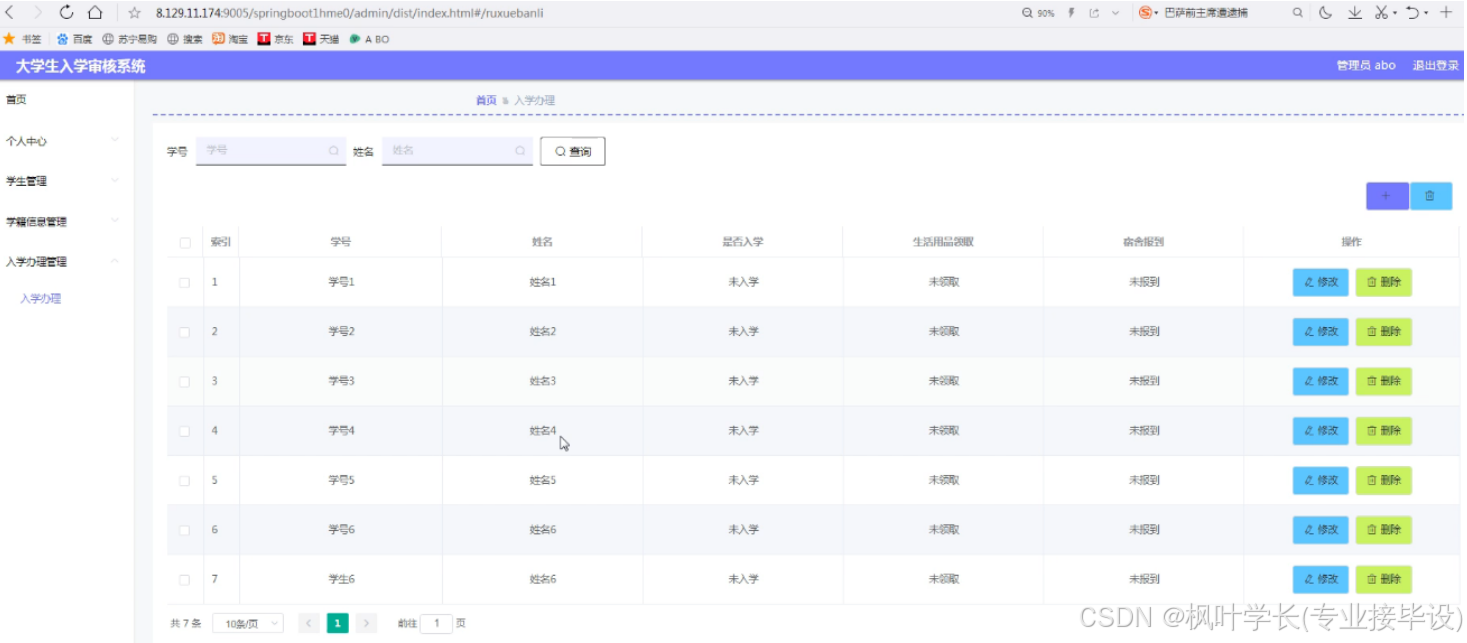Click 修改 for row 学号2

(x=1321, y=331)
